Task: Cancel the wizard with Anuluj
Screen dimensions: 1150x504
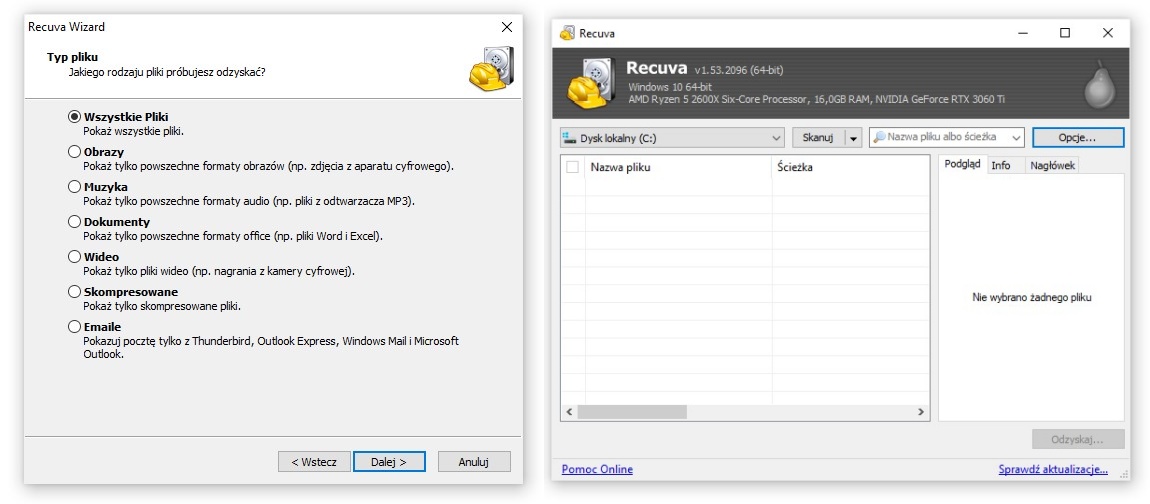Action: pos(474,462)
